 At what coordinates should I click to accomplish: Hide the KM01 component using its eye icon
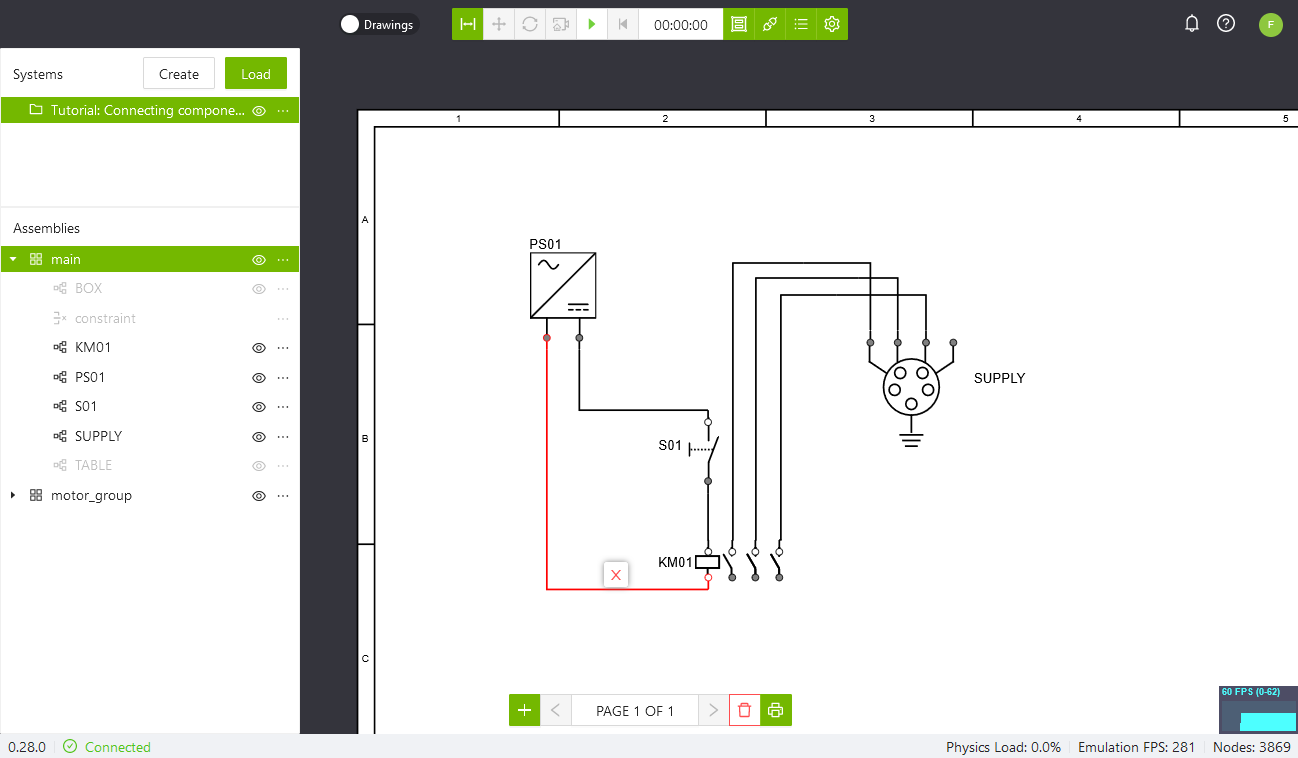coord(259,348)
